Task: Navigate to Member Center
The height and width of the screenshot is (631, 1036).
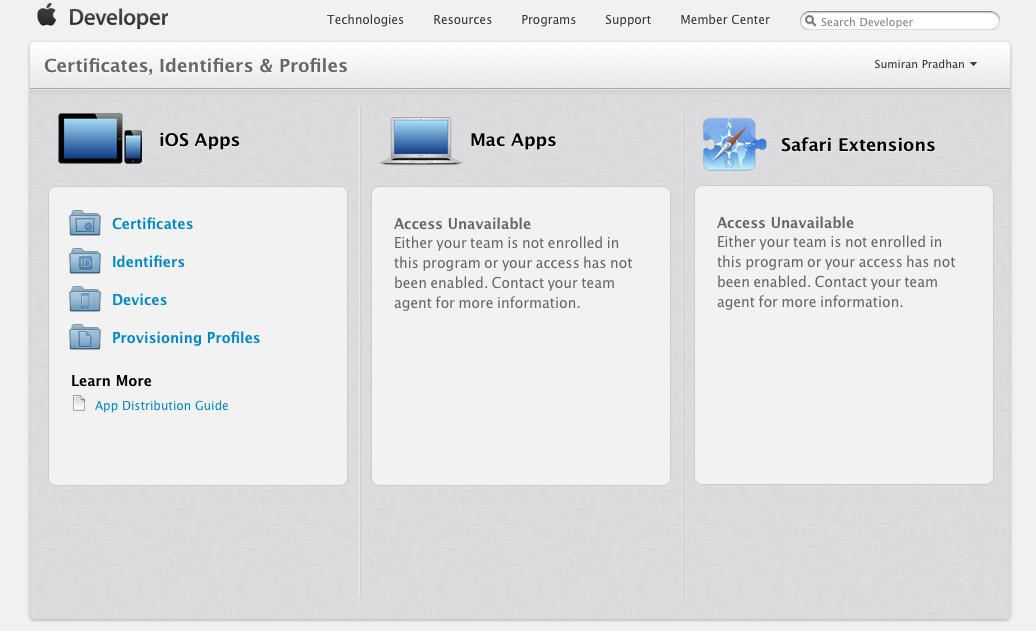Action: [725, 20]
